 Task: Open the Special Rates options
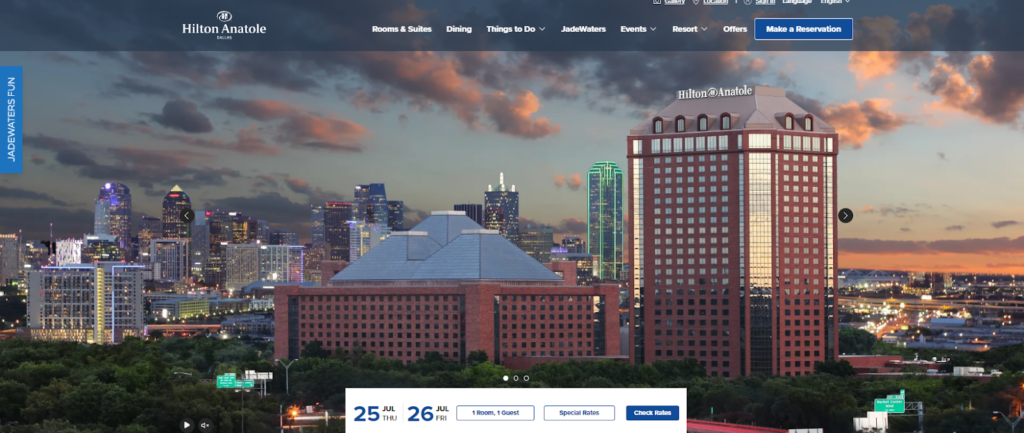pyautogui.click(x=579, y=413)
